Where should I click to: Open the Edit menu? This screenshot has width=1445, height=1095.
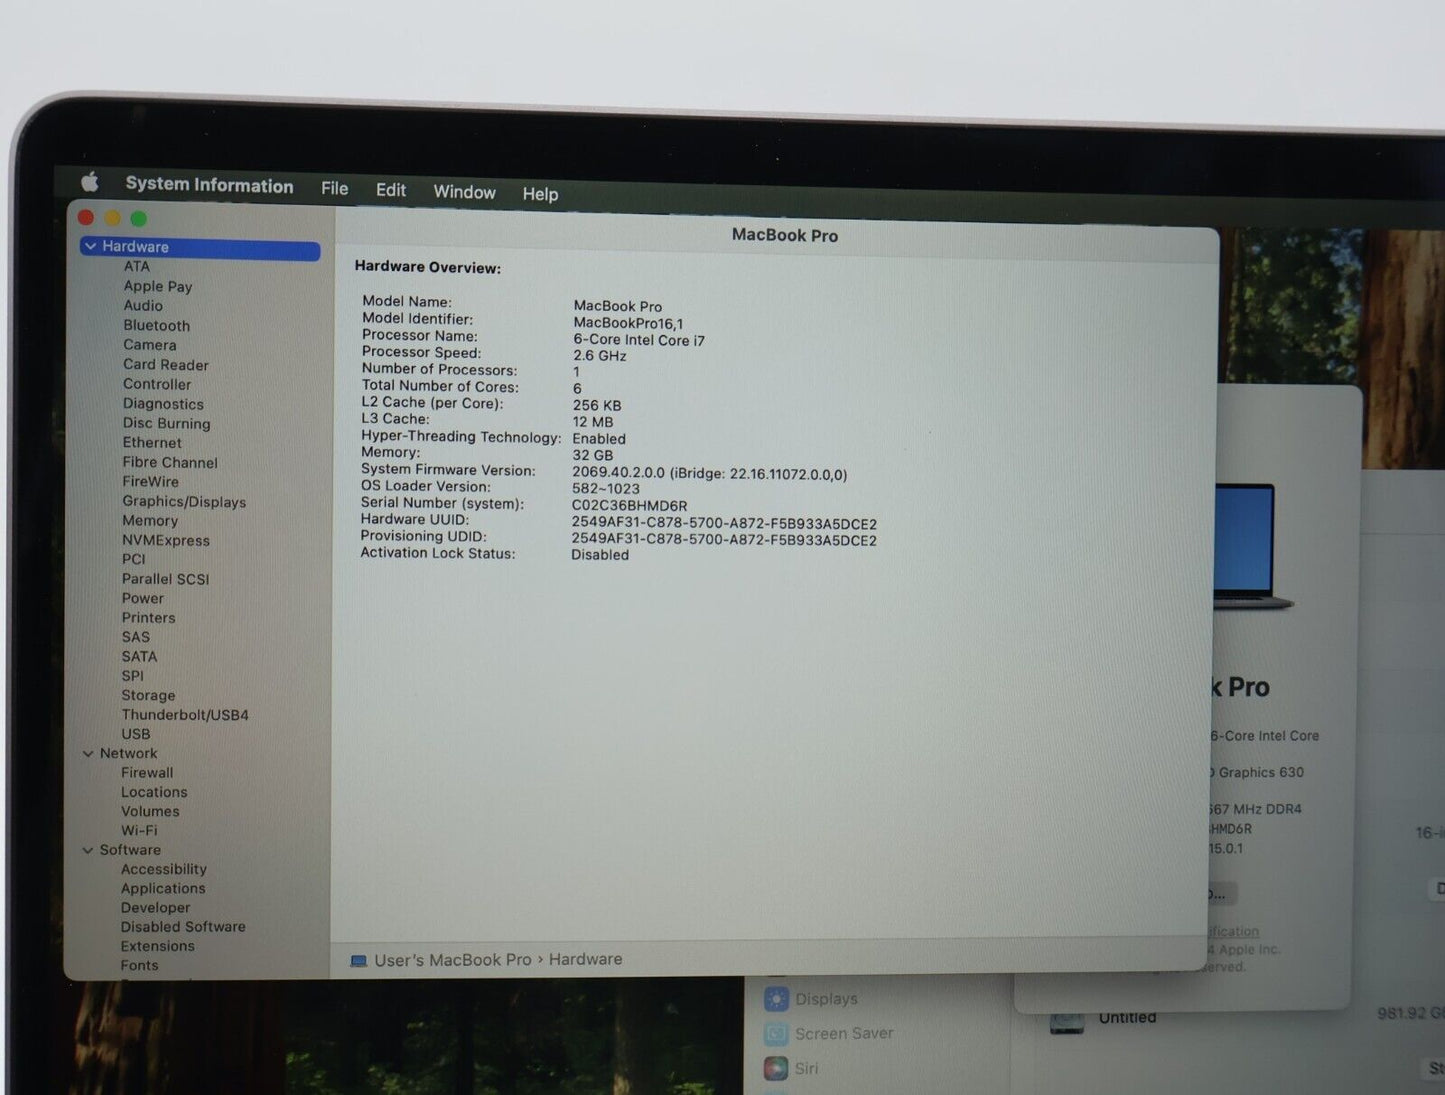click(390, 190)
